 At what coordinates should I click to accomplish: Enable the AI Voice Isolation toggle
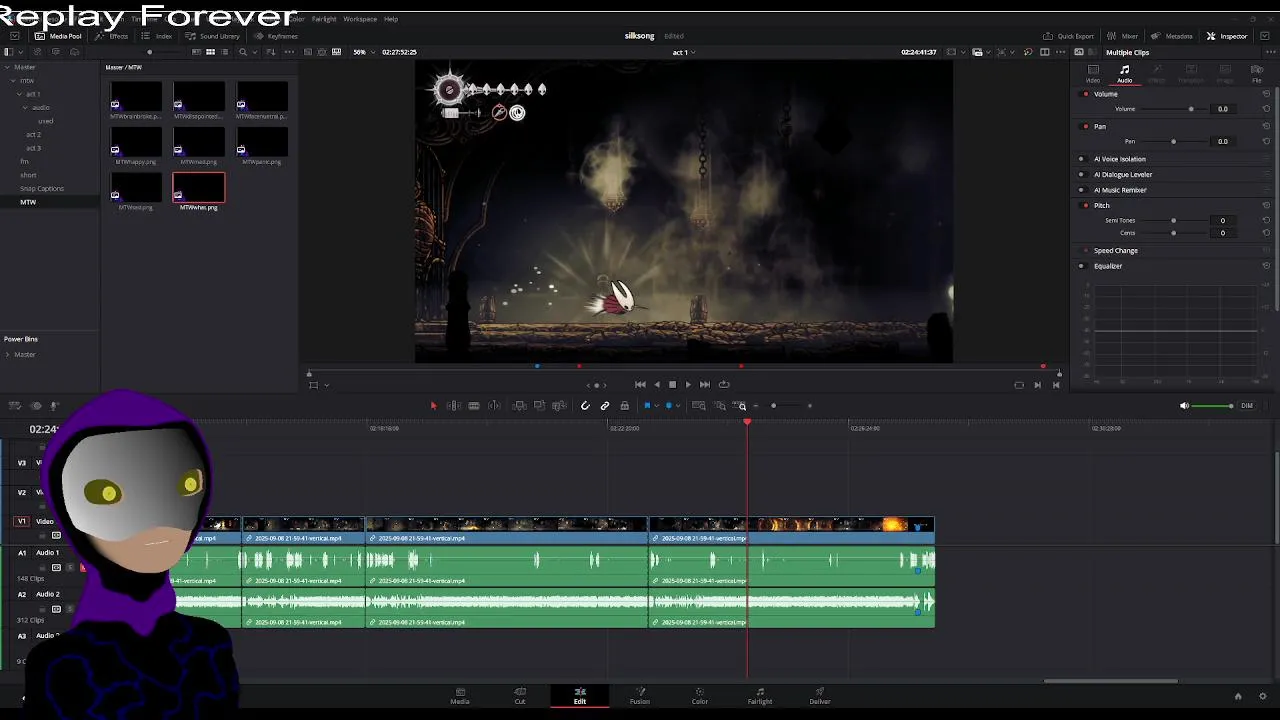point(1081,159)
